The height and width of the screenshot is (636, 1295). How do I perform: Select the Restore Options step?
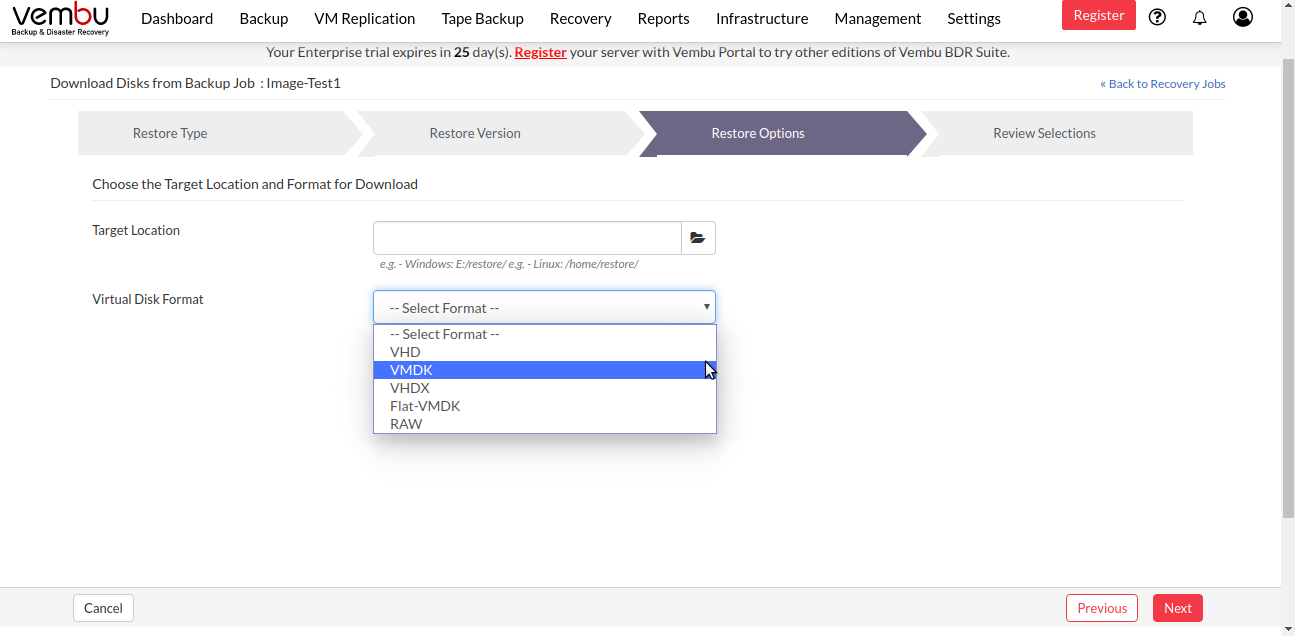click(x=758, y=133)
